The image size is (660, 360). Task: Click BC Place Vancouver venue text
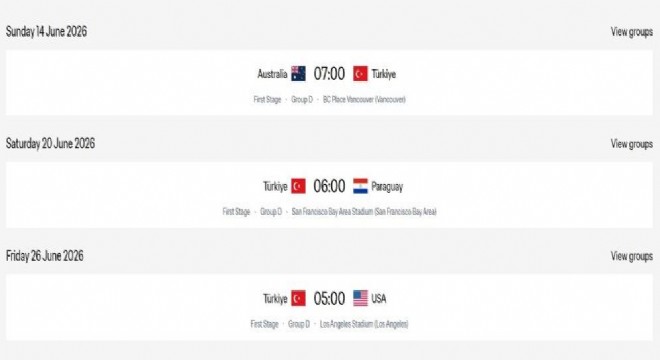coord(364,99)
